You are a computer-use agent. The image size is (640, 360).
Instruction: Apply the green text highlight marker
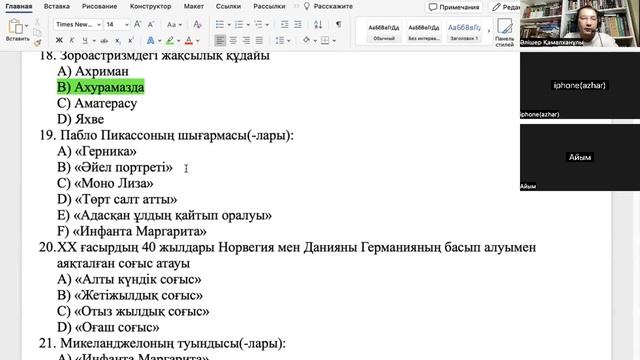click(170, 40)
